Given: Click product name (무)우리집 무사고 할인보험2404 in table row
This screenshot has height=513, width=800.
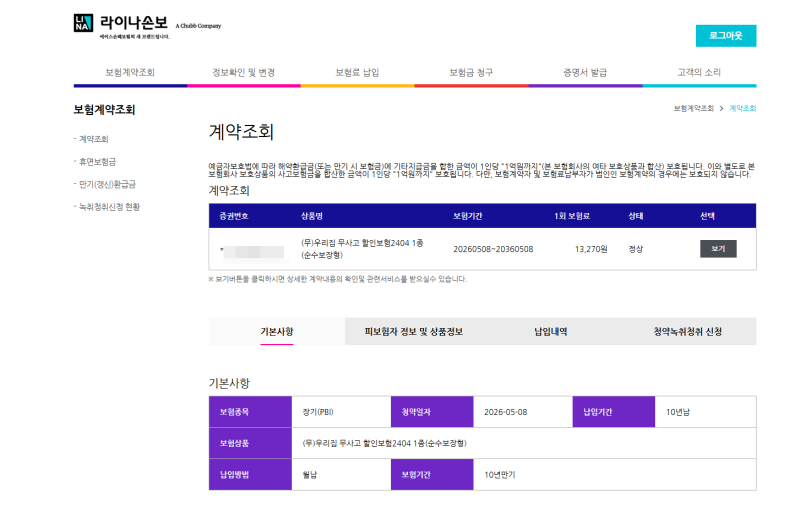Looking at the screenshot, I should [x=362, y=249].
